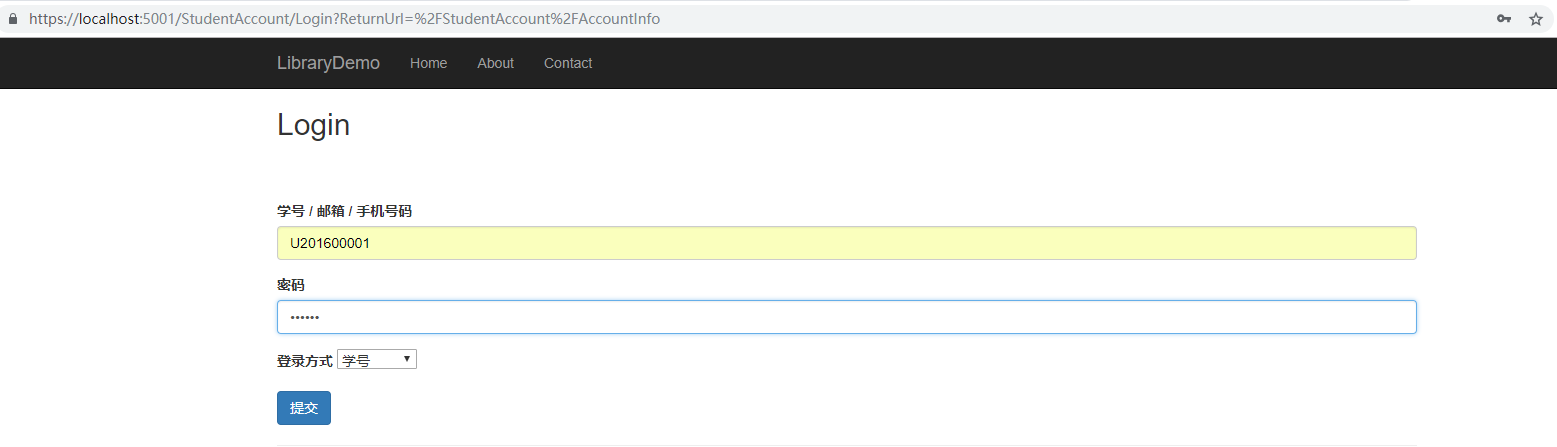Click the port 5001 in the URL

pyautogui.click(x=158, y=19)
